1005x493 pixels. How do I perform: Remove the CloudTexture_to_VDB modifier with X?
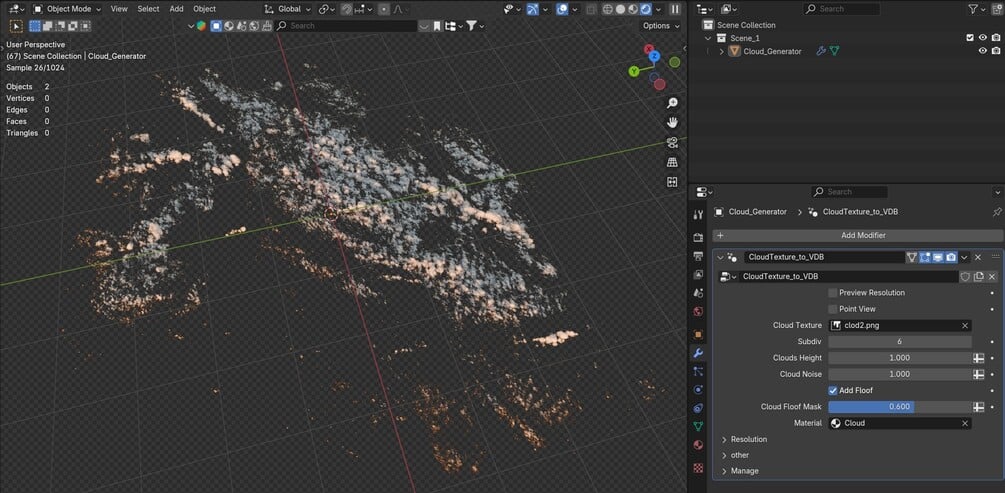point(978,257)
